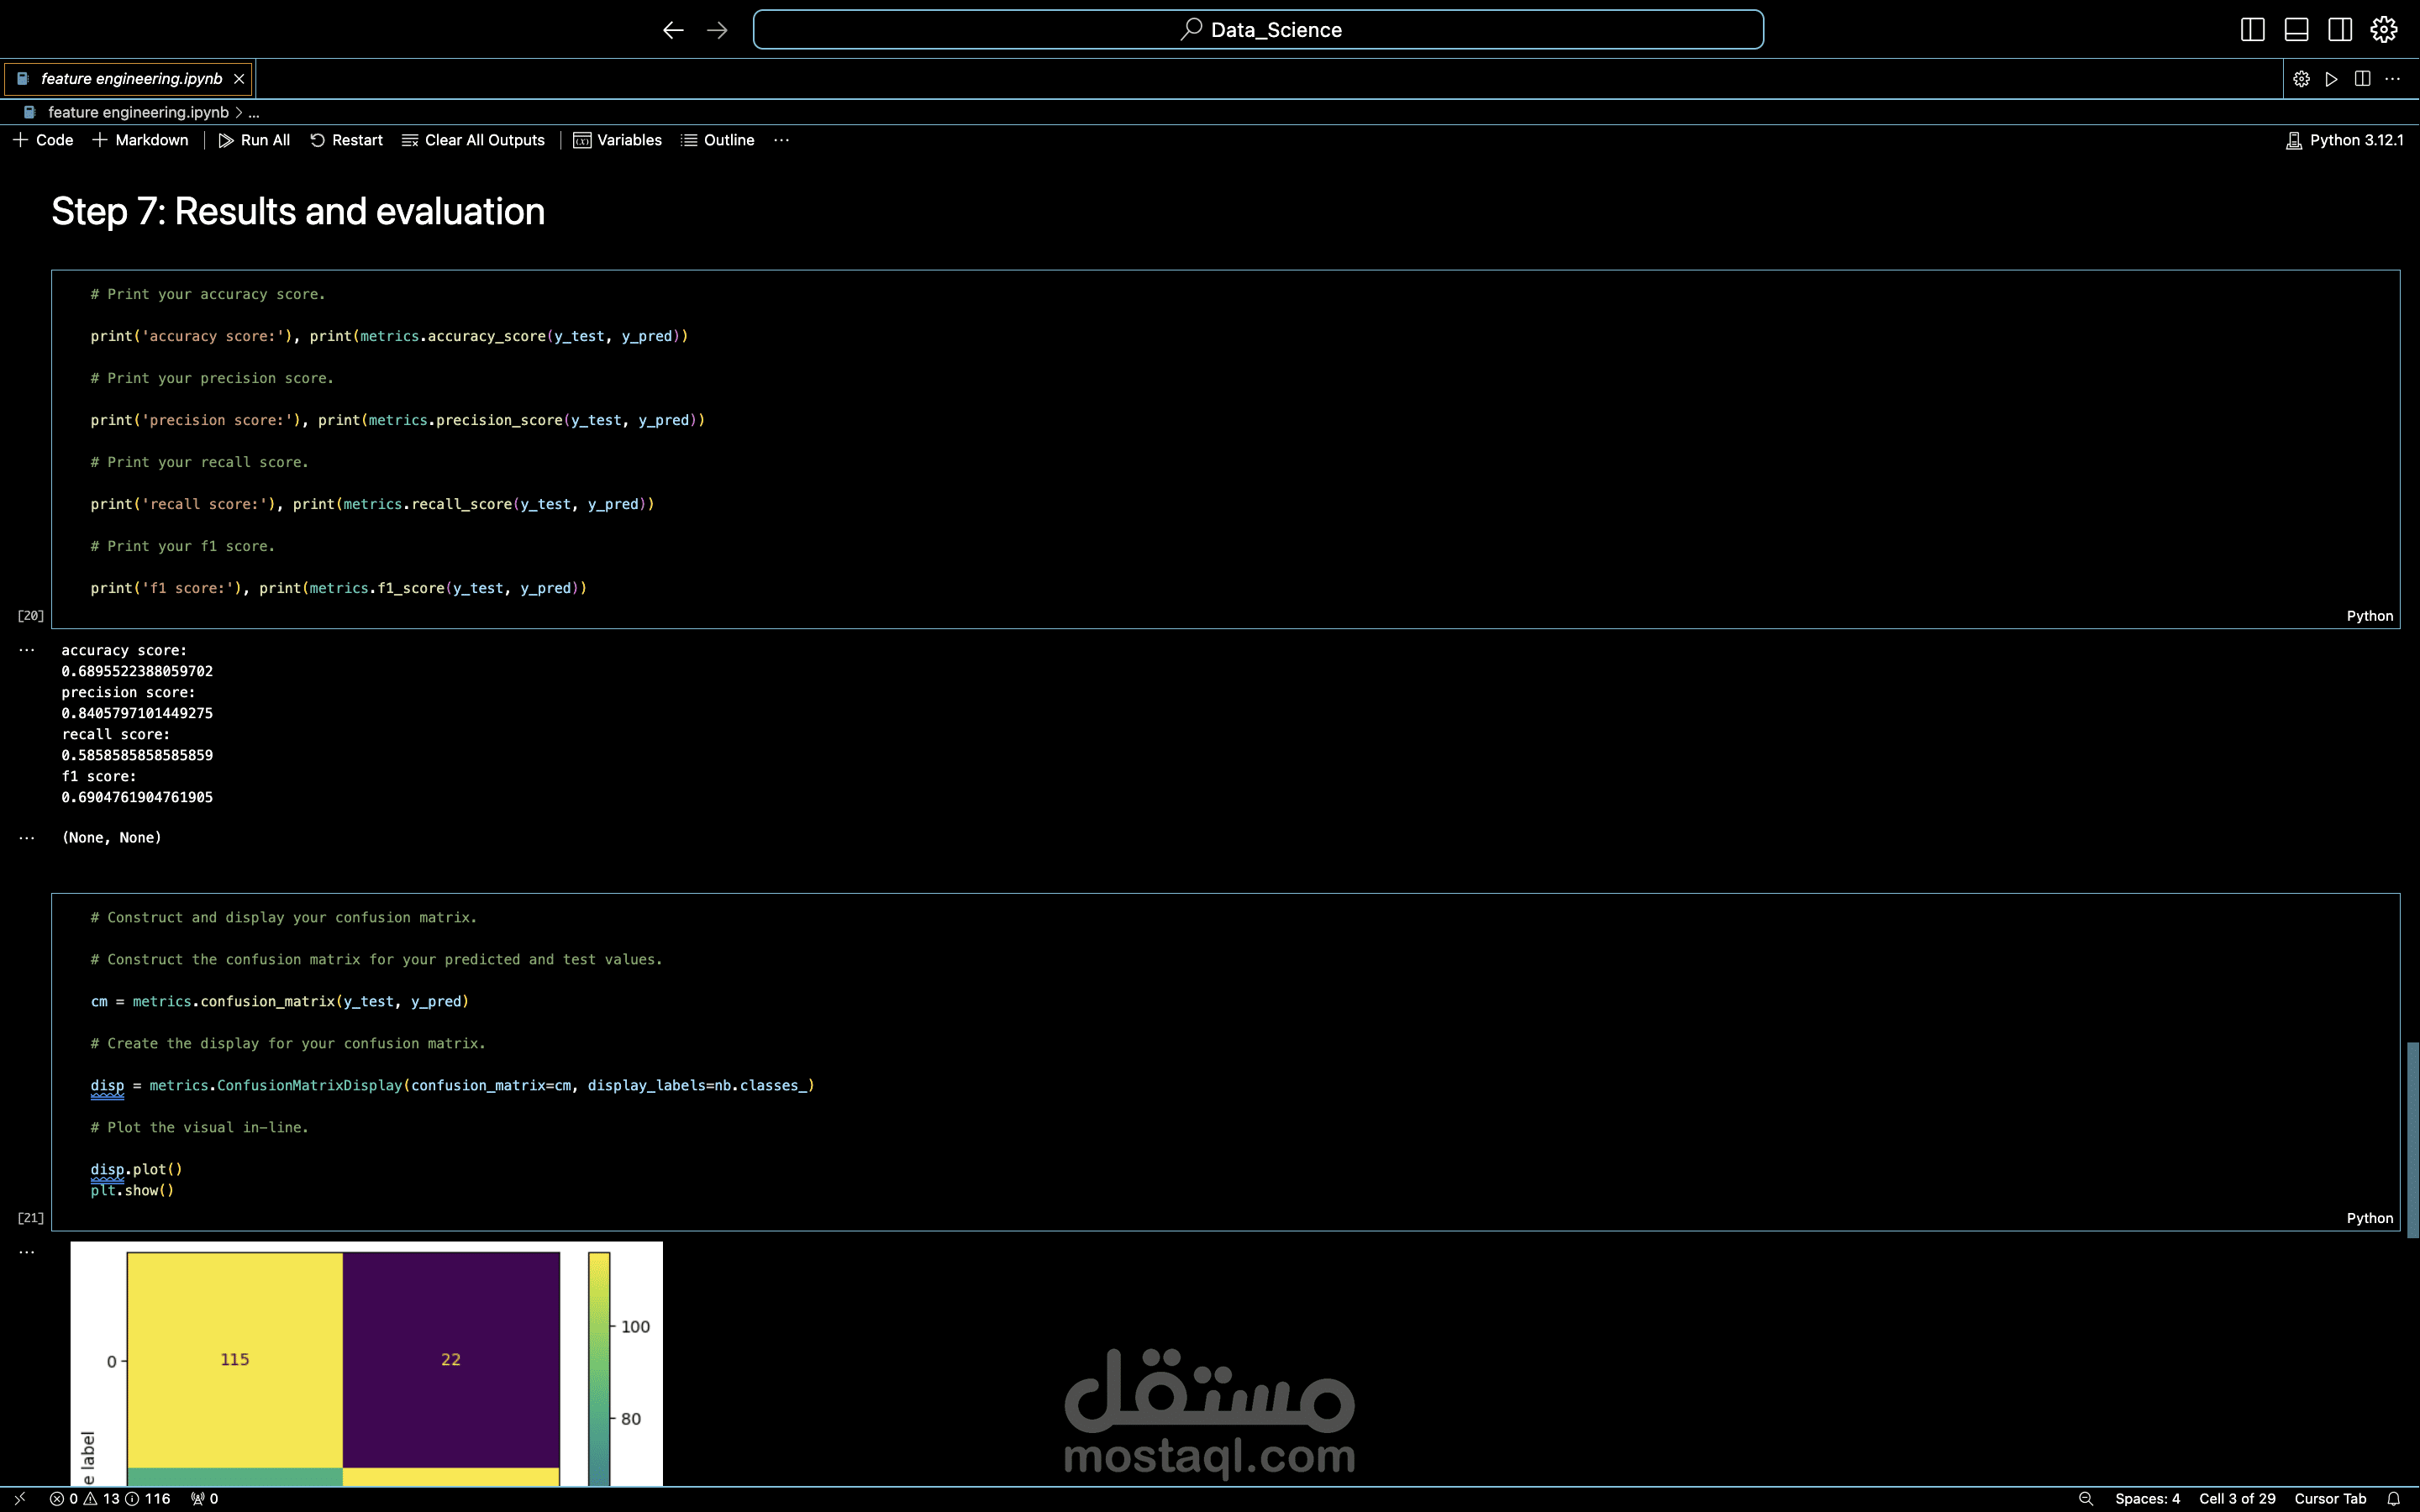
Task: Add a new Code cell
Action: [x=43, y=140]
